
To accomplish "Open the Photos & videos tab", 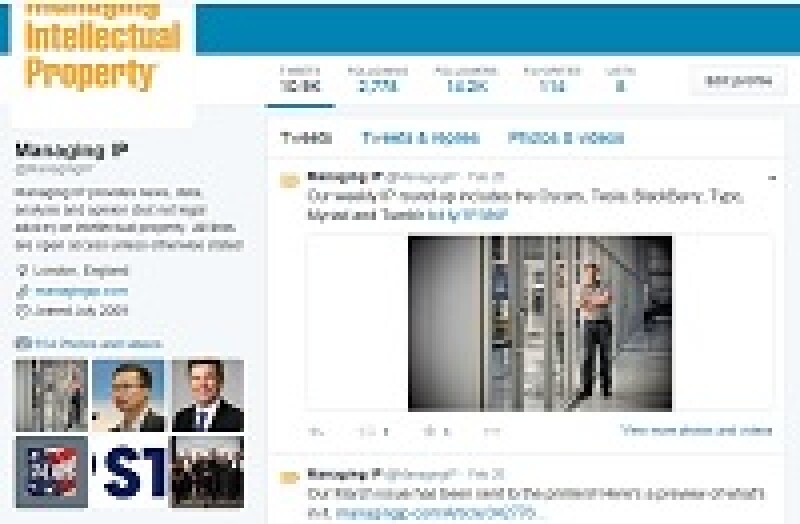I will [565, 138].
